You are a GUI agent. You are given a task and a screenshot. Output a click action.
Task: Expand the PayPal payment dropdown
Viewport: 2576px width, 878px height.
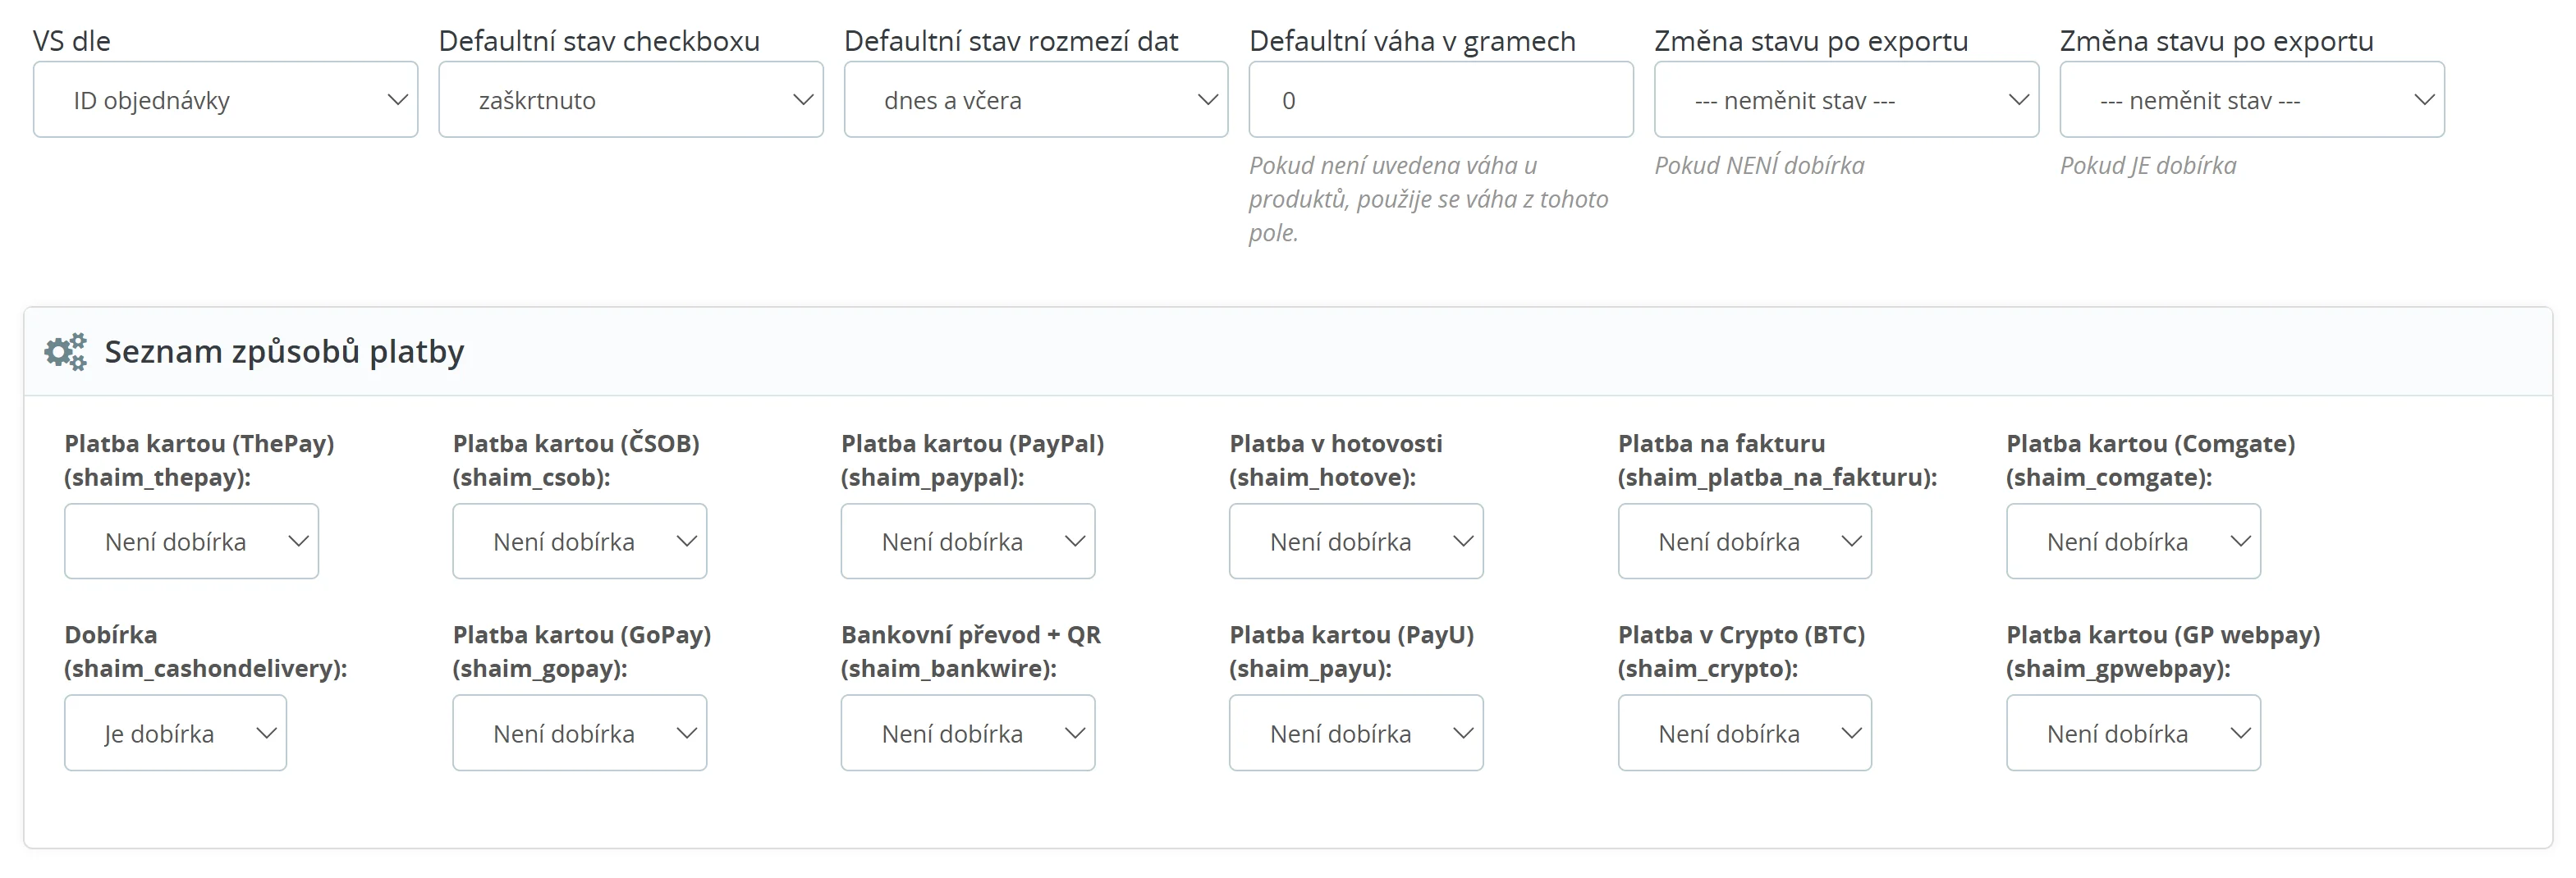[x=967, y=542]
